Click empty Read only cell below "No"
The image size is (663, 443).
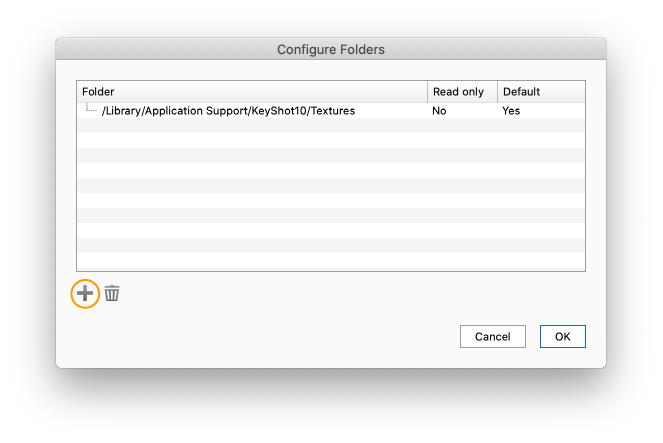460,126
